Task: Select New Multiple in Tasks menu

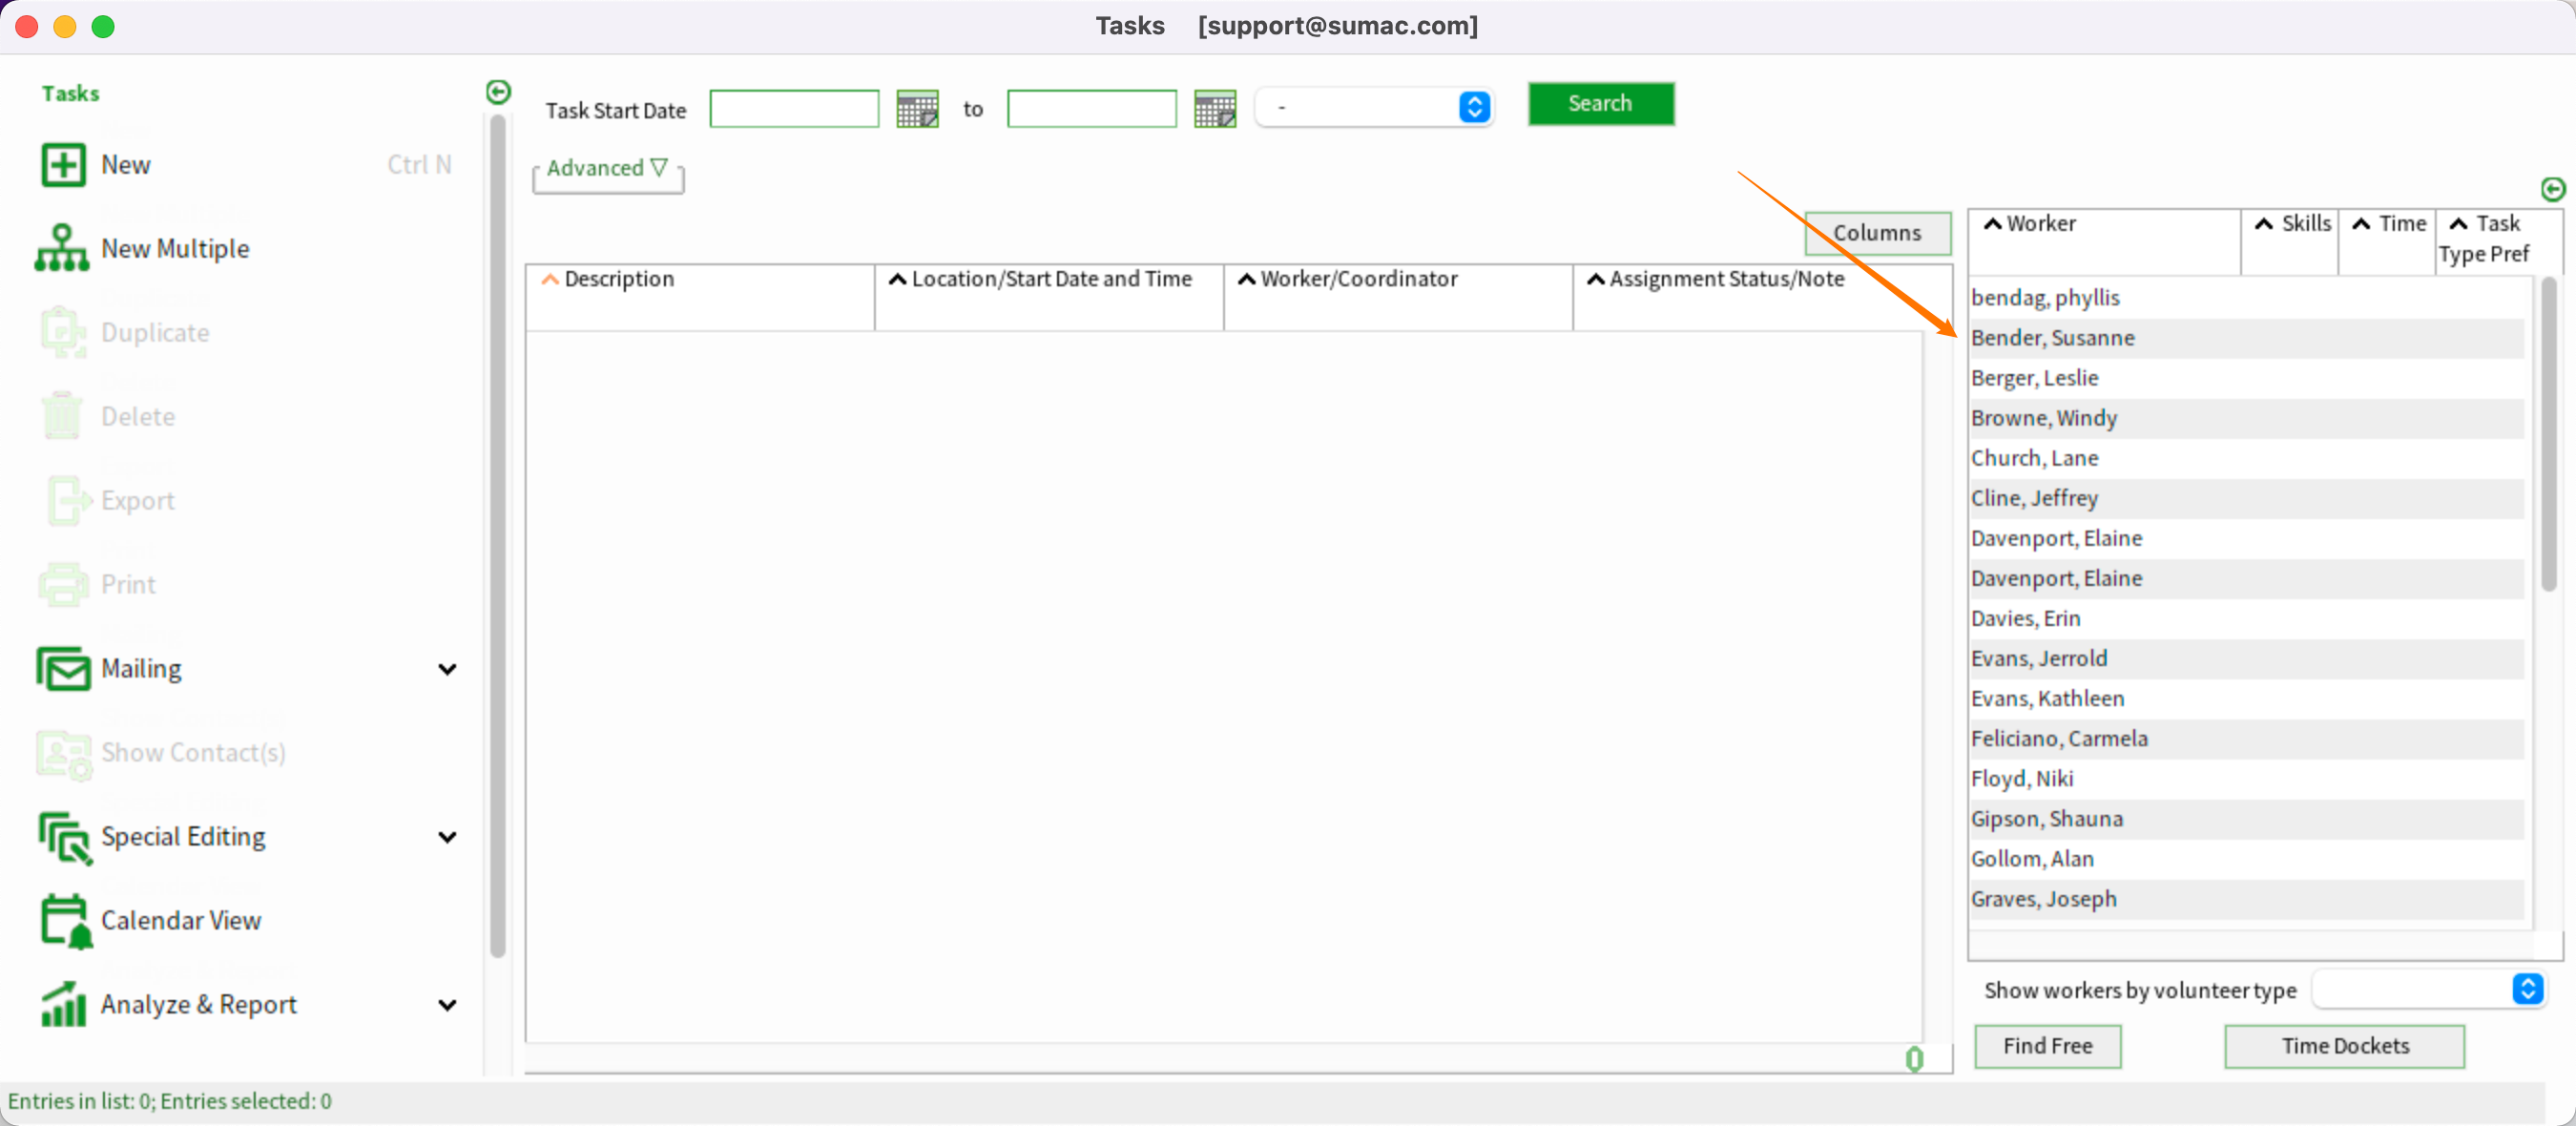Action: tap(175, 249)
